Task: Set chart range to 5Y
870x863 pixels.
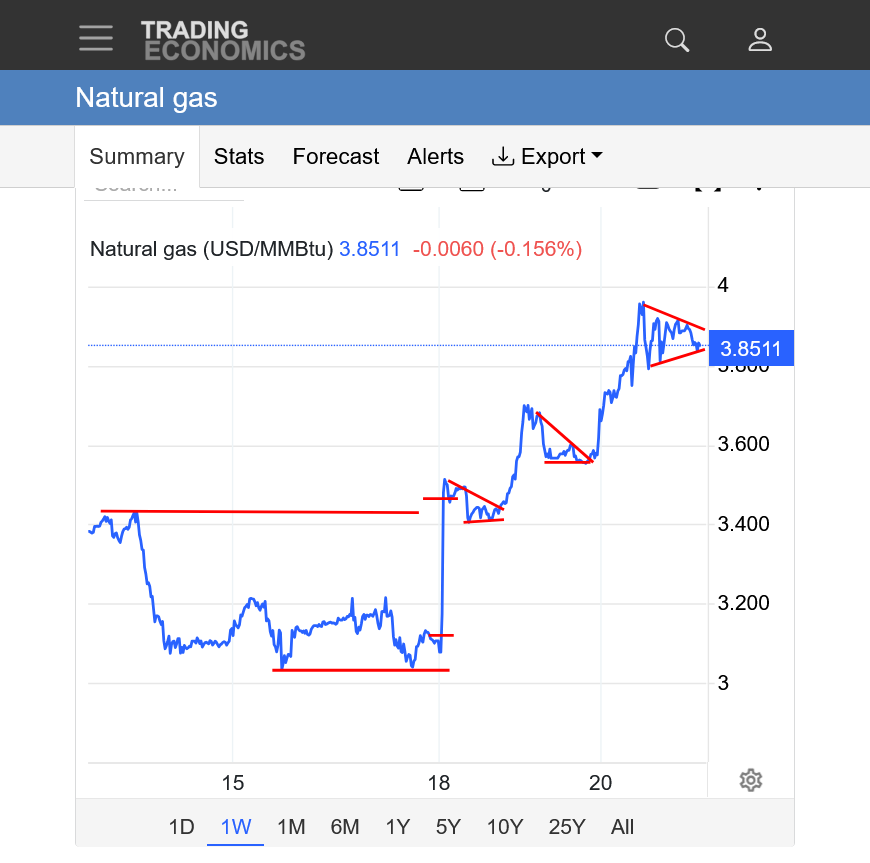Action: pos(448,827)
